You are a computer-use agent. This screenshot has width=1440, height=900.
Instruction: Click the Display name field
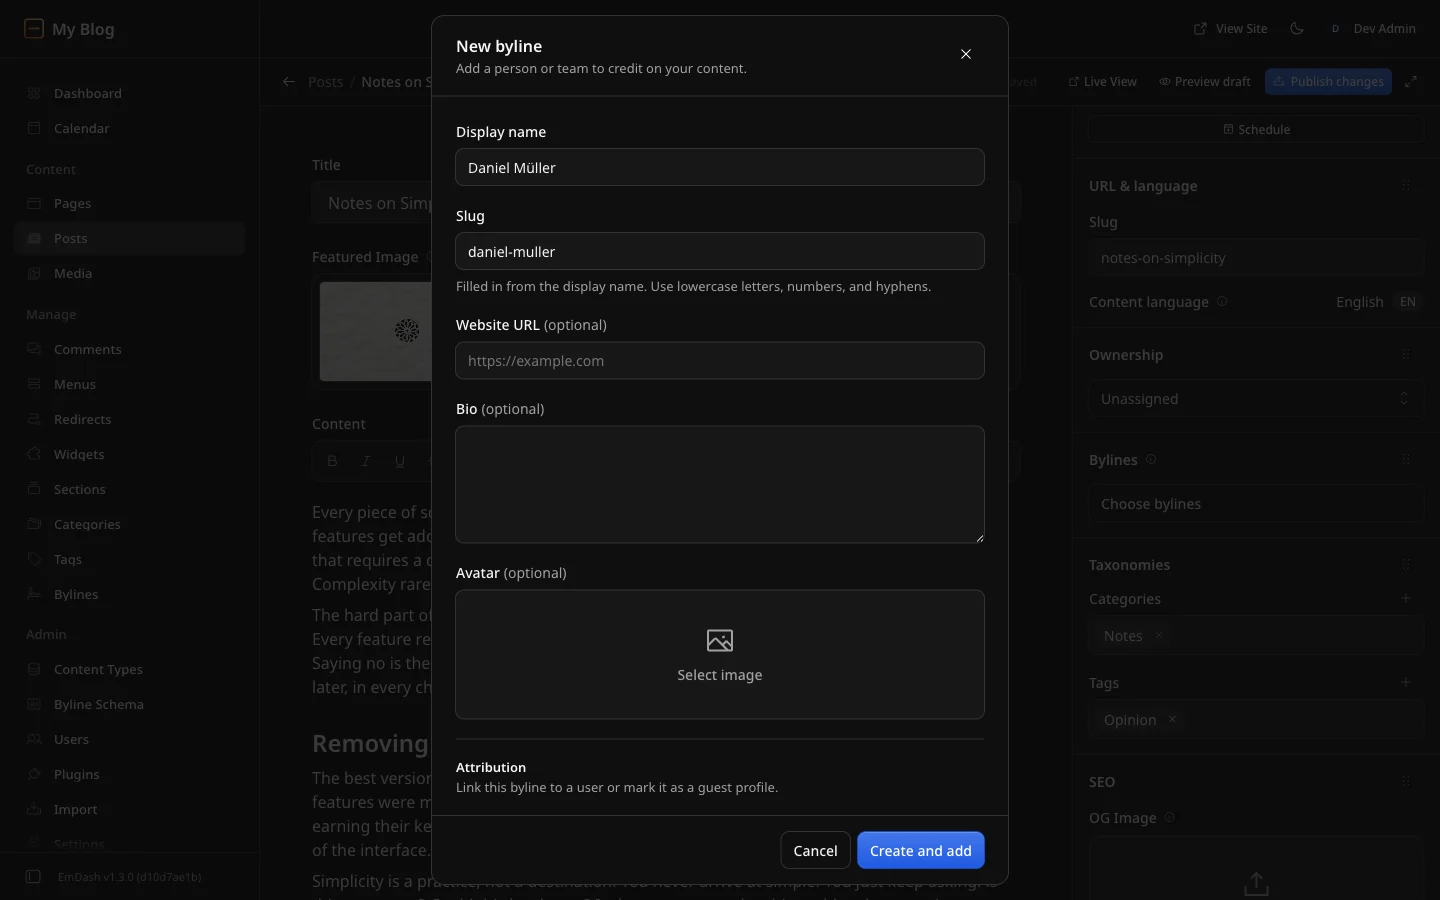click(720, 167)
